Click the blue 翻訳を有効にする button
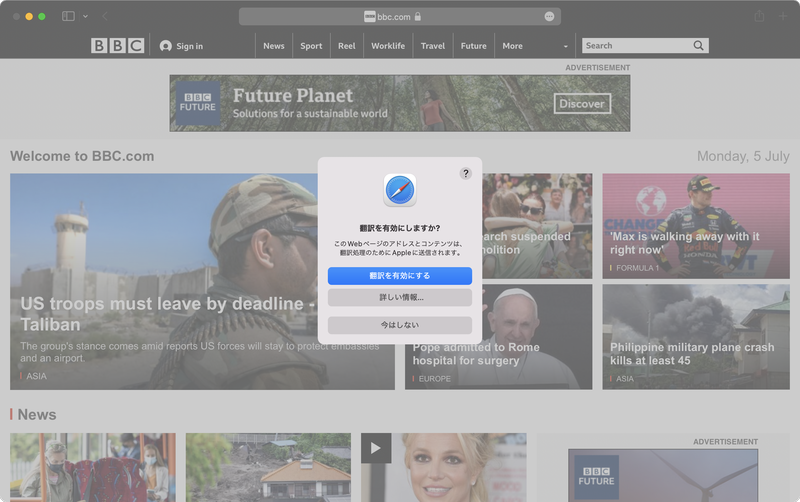The height and width of the screenshot is (502, 800). (400, 276)
